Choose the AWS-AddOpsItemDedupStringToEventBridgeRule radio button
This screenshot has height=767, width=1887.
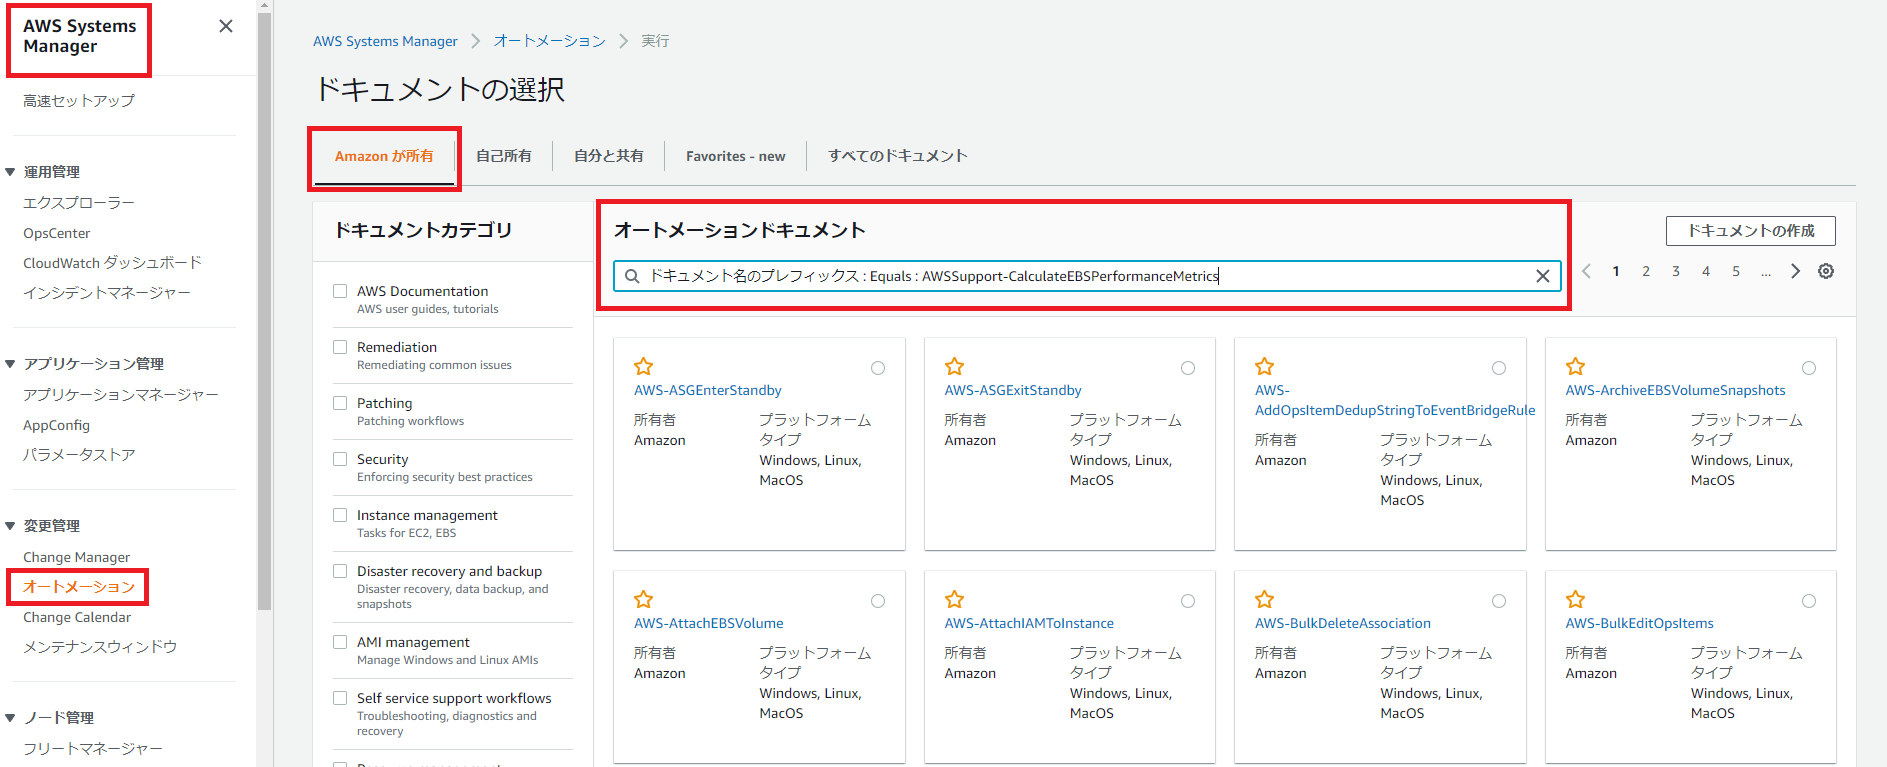click(x=1499, y=368)
